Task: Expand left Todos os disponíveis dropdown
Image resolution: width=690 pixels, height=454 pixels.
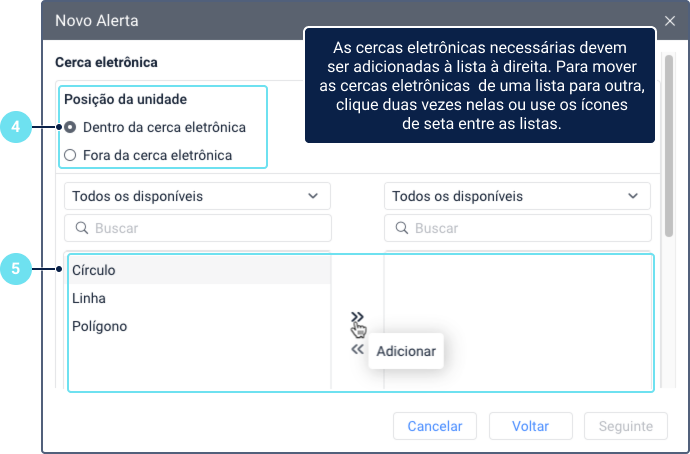Action: coord(197,196)
